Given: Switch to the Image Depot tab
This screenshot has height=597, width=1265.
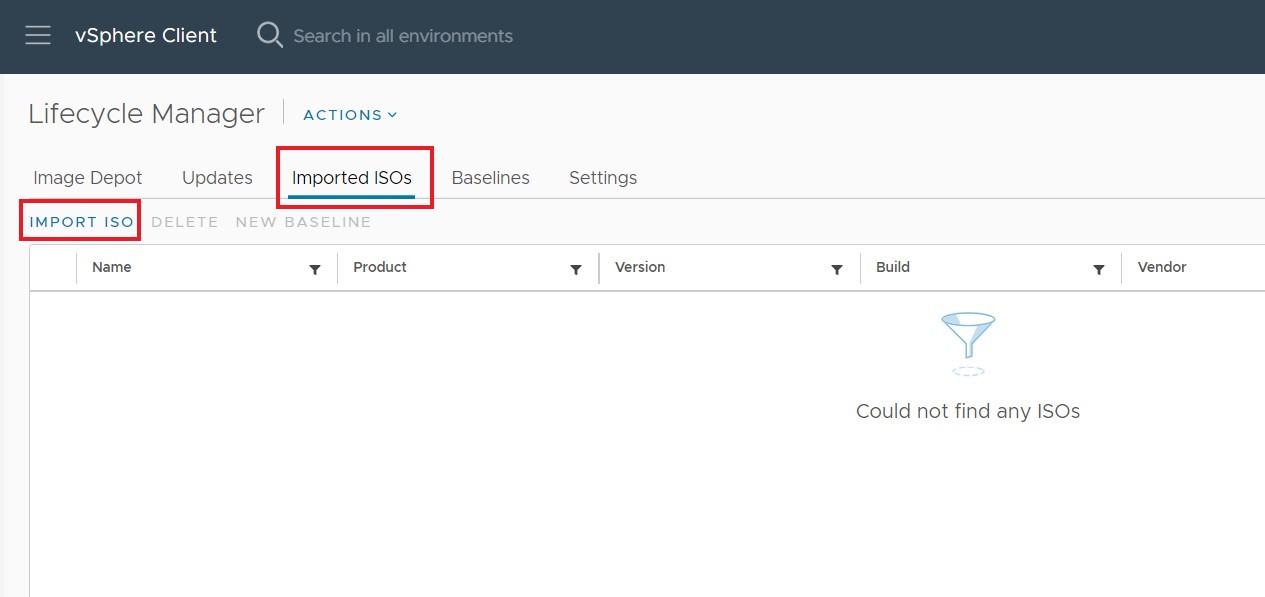Looking at the screenshot, I should point(88,178).
